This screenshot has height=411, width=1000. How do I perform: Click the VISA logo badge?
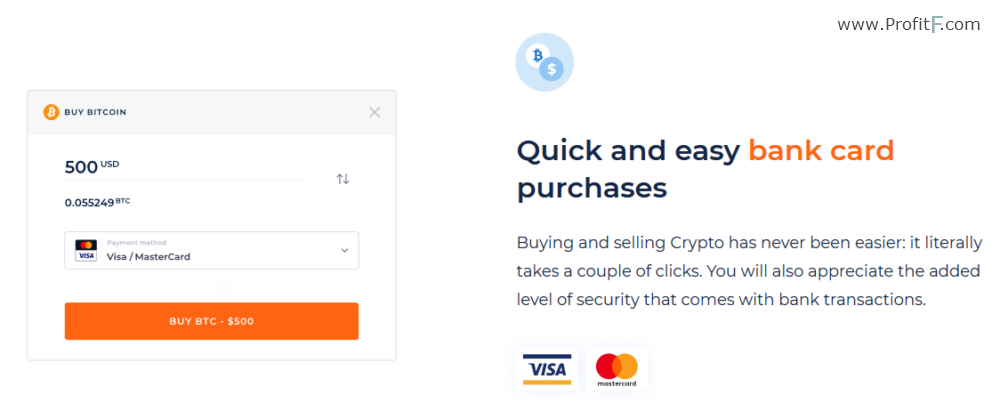(547, 370)
